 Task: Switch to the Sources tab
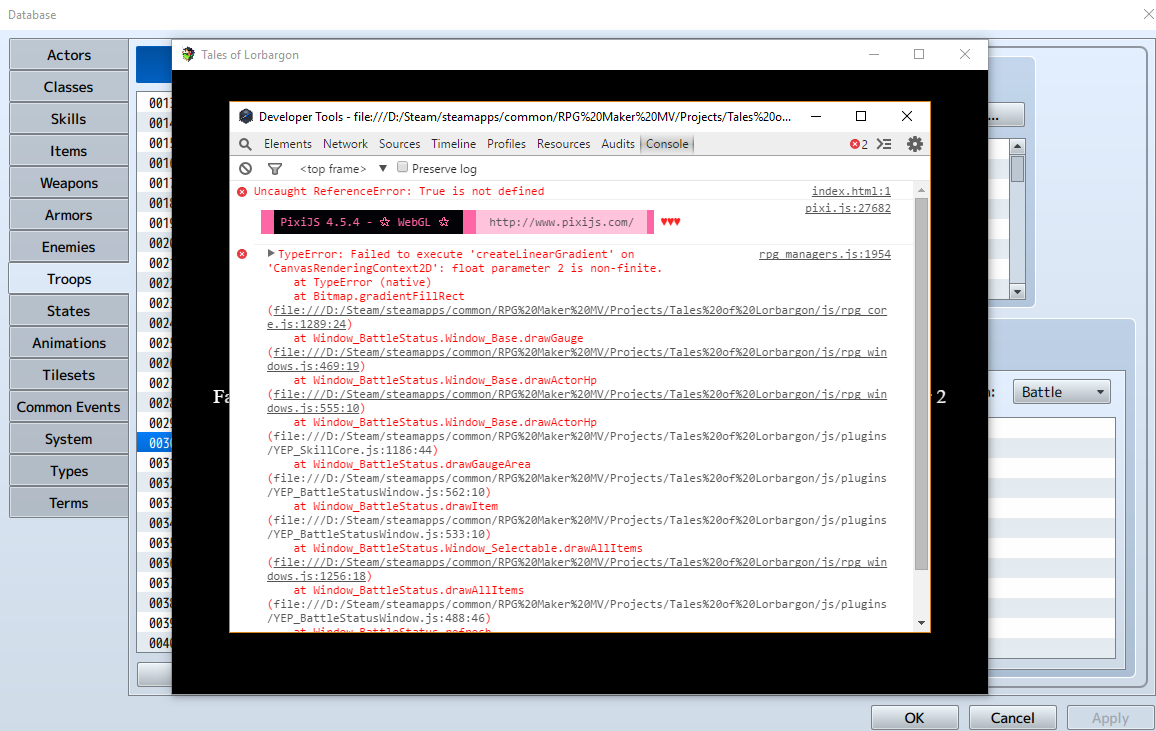(x=400, y=144)
